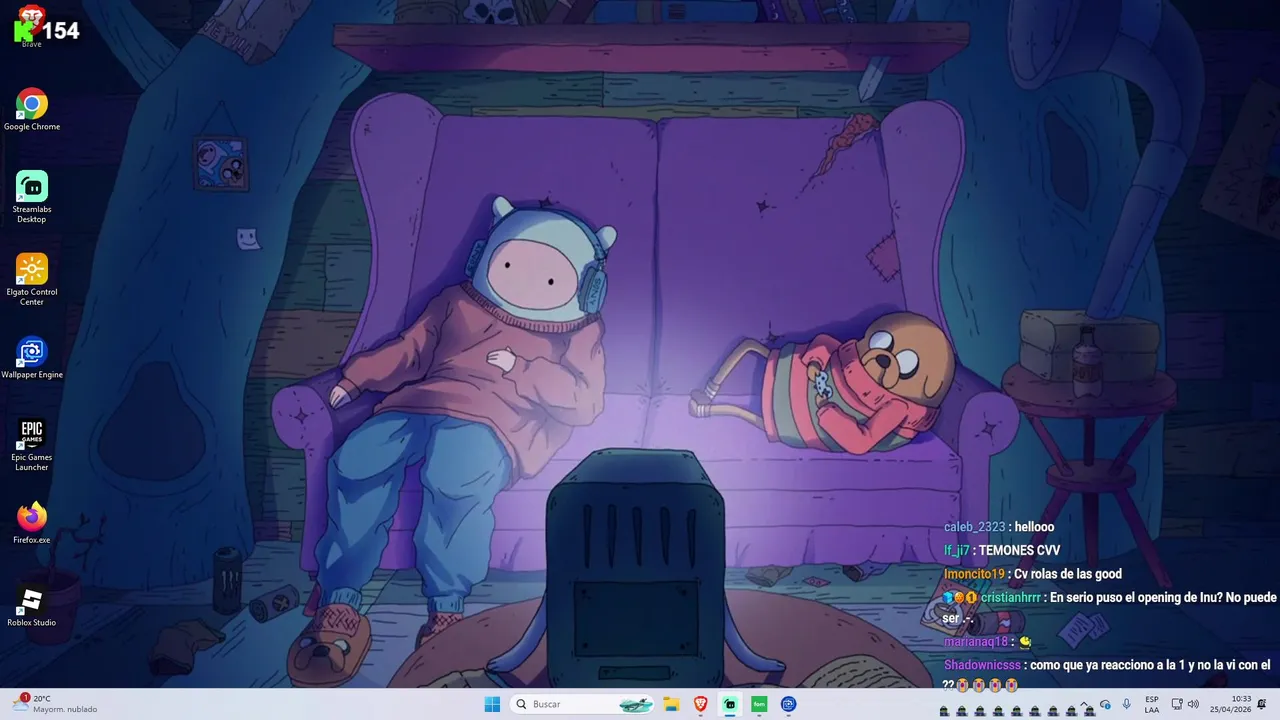Open the notification bell in the taskbar

(x=1262, y=704)
